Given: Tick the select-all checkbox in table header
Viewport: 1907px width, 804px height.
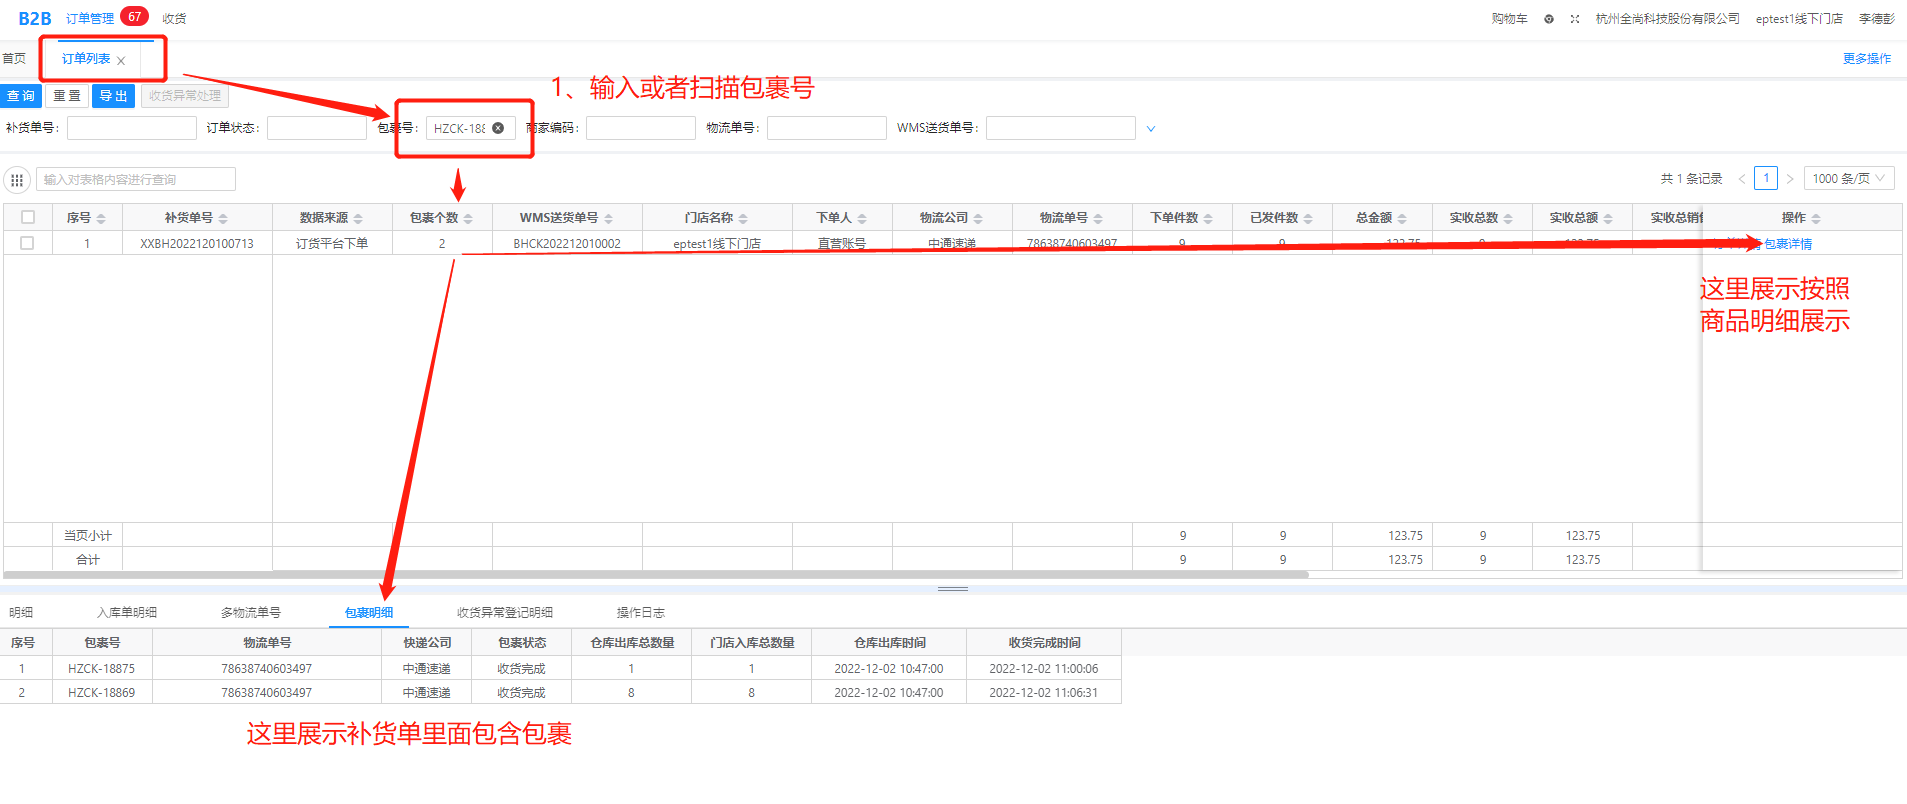Looking at the screenshot, I should point(28,217).
